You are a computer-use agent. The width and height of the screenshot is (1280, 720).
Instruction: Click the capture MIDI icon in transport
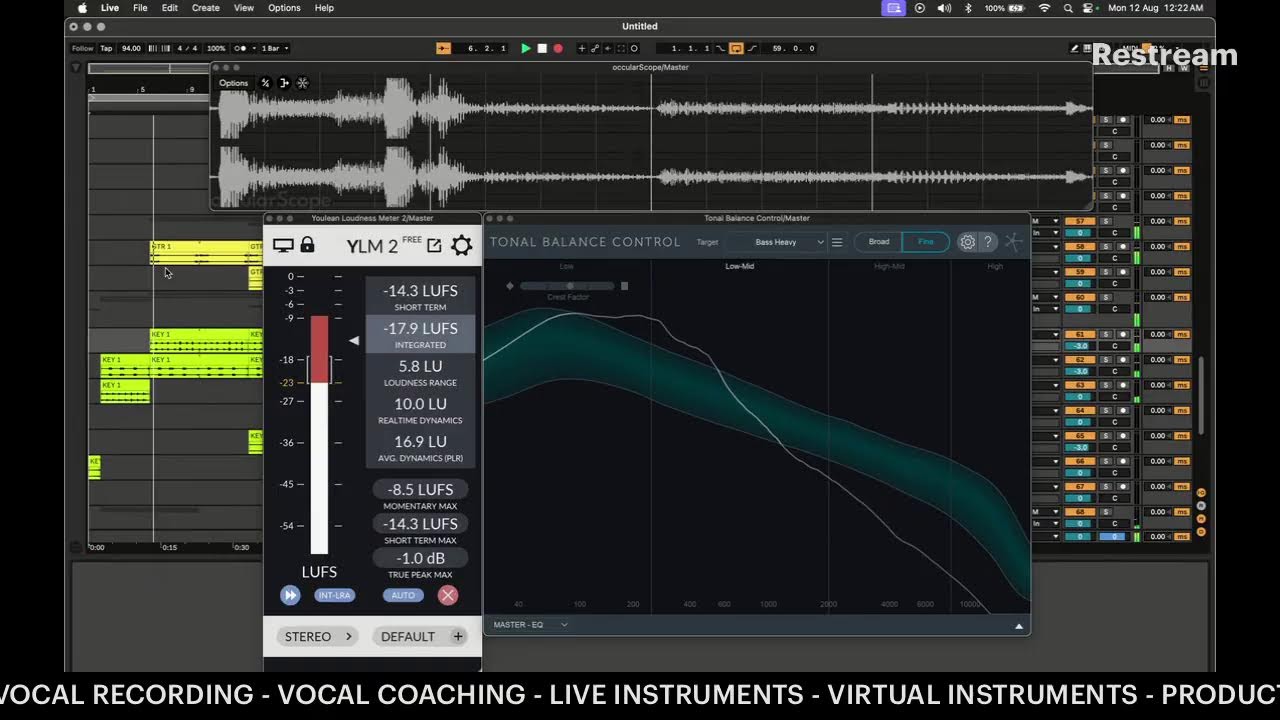coord(621,48)
